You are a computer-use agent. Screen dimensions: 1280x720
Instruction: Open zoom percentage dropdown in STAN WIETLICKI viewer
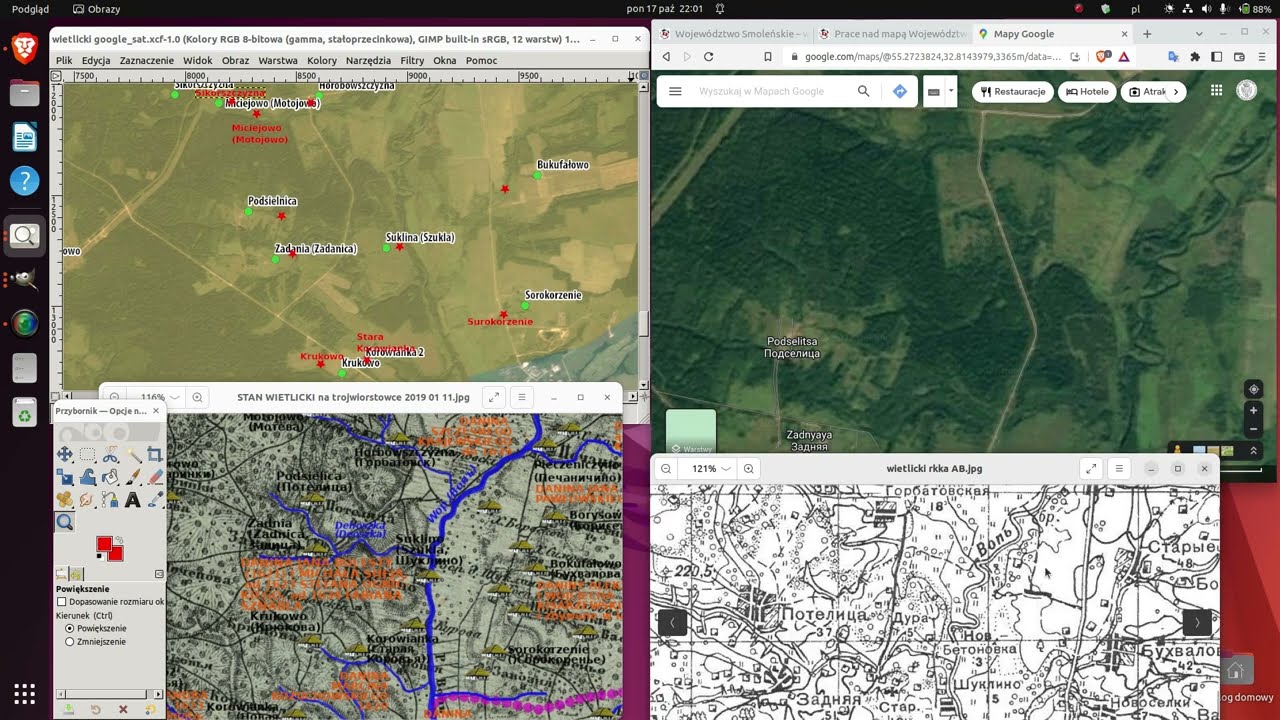coord(160,397)
